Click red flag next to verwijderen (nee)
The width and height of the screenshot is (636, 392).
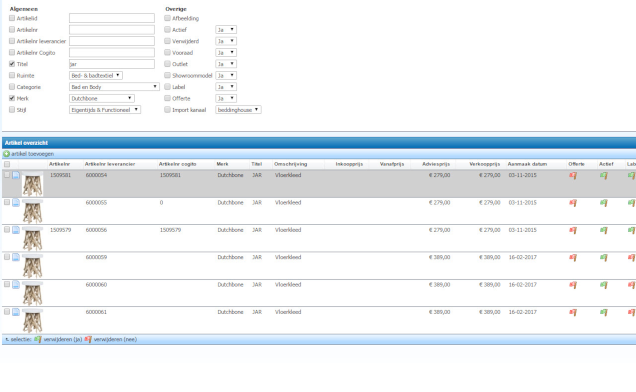coord(88,339)
